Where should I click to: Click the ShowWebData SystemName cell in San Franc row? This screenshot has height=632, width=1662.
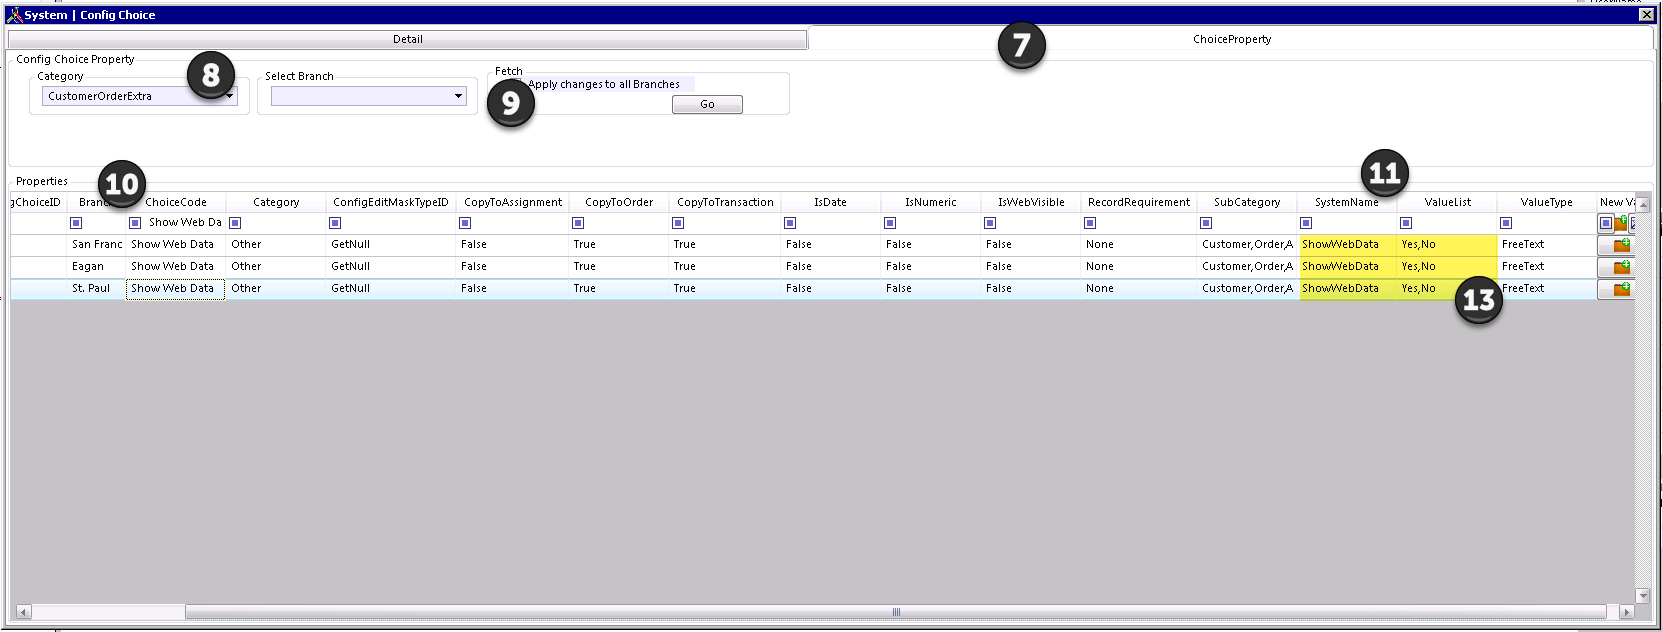tap(1348, 245)
